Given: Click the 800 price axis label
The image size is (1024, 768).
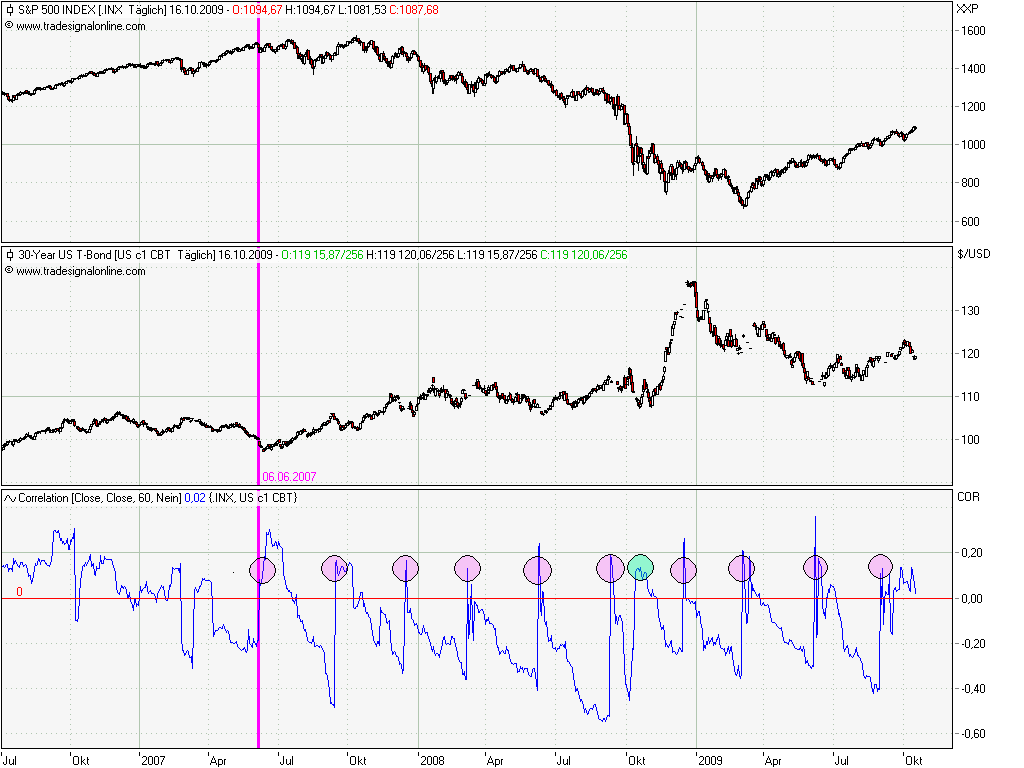Looking at the screenshot, I should click(970, 183).
